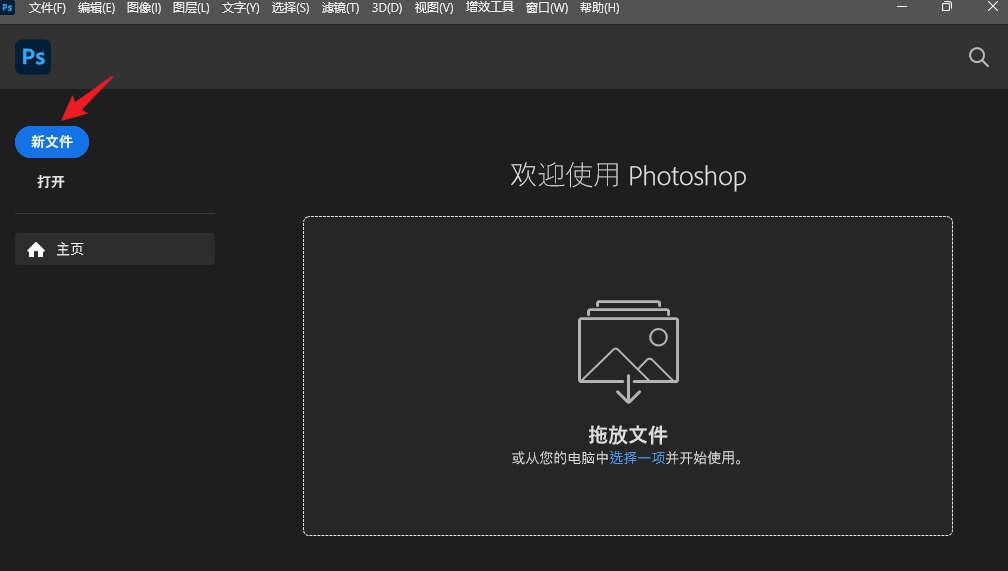The height and width of the screenshot is (571, 1008).
Task: Click the small Ps icon in the title bar
Action: (x=7, y=8)
